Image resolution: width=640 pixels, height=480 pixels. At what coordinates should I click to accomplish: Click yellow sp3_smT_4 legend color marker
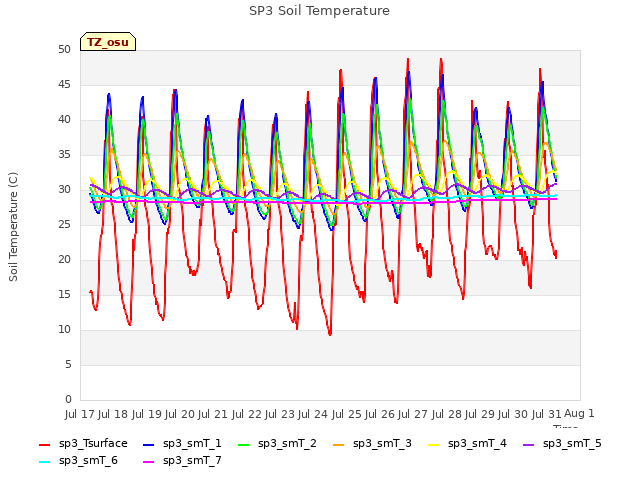tap(433, 444)
